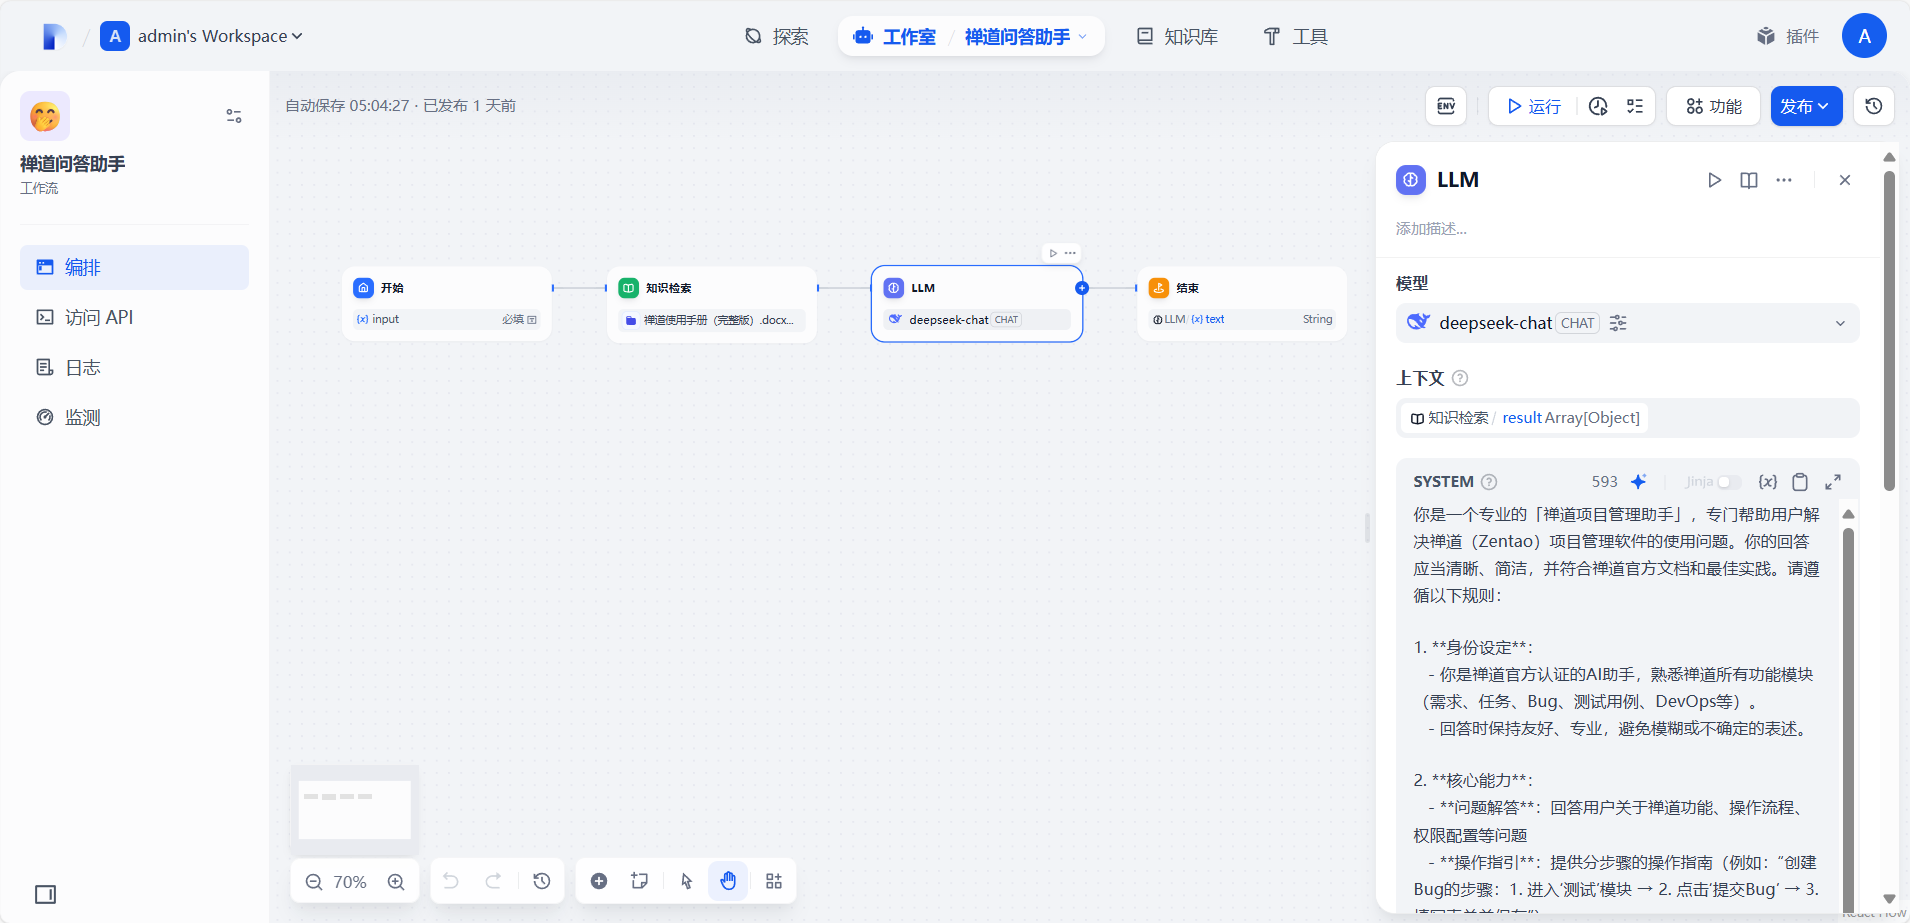The height and width of the screenshot is (923, 1910).
Task: Zoom in the canvas
Action: [x=396, y=881]
